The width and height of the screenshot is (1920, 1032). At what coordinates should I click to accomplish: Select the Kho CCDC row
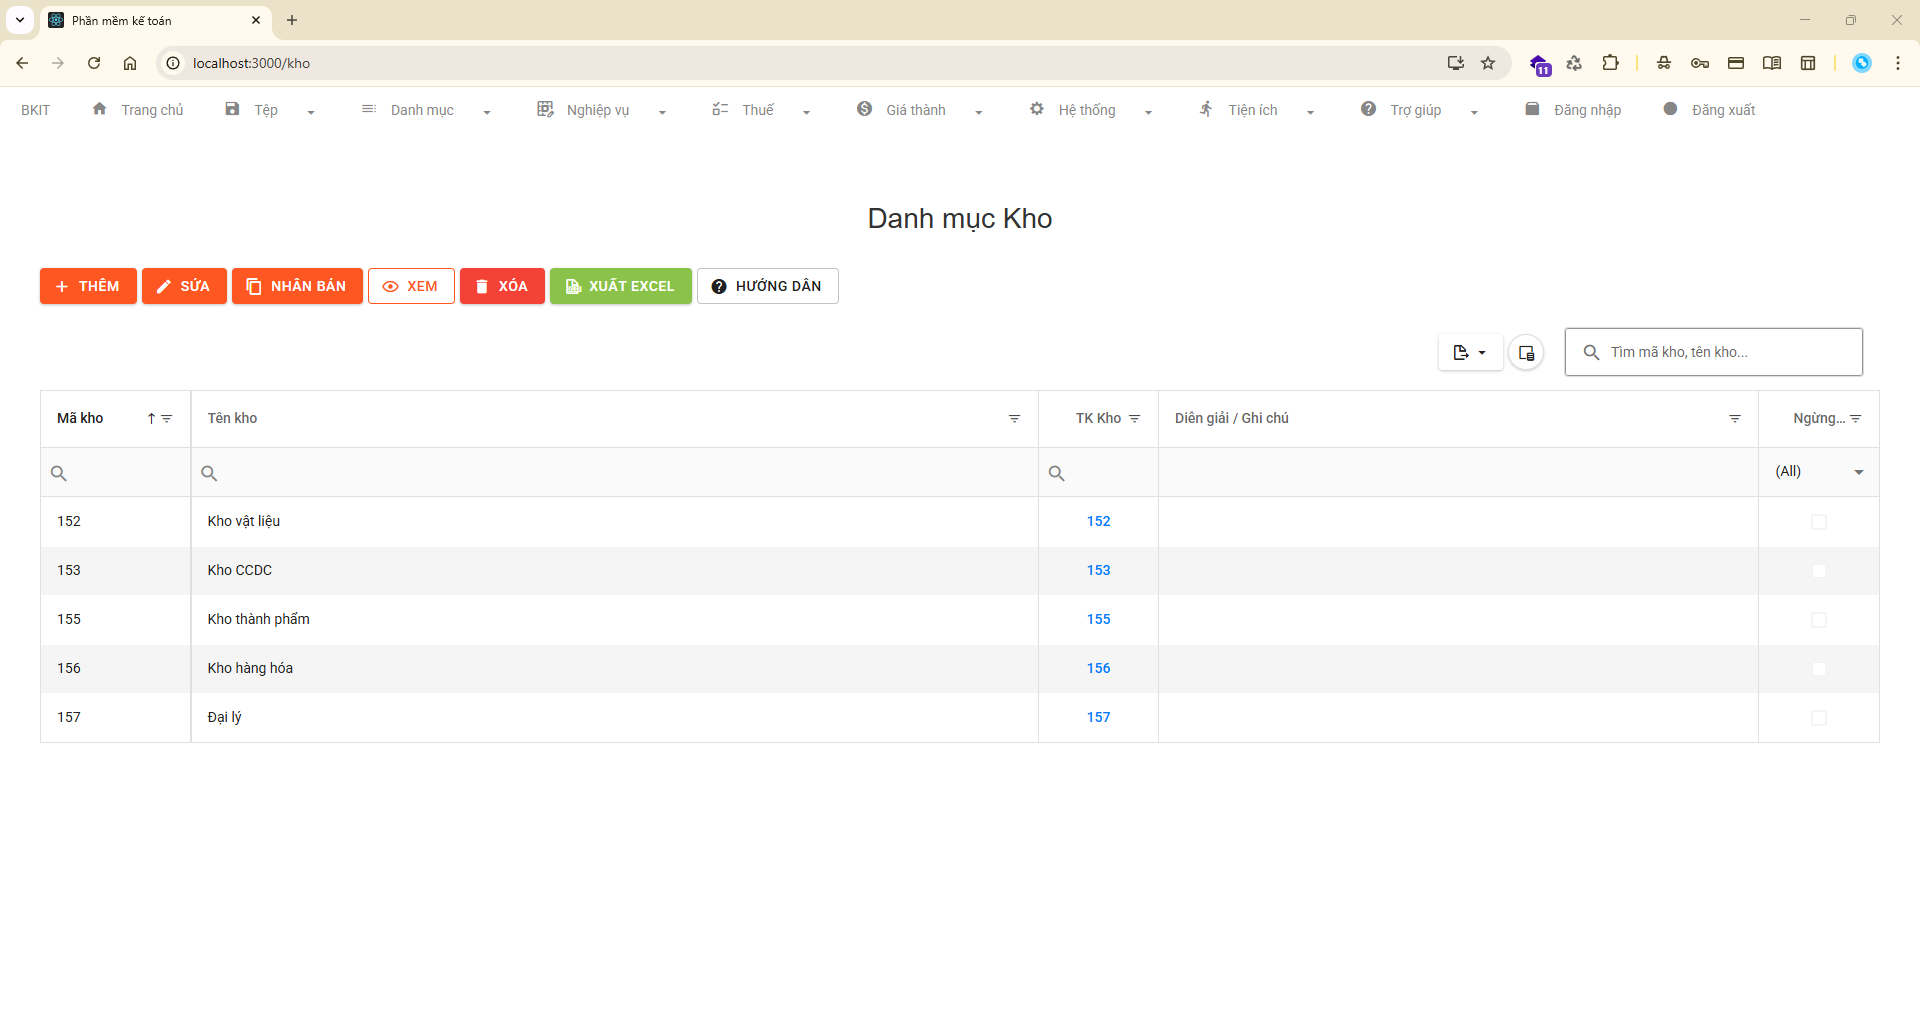(x=959, y=570)
